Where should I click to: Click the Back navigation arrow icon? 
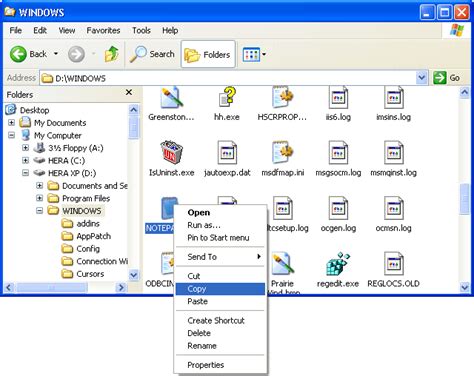click(18, 54)
